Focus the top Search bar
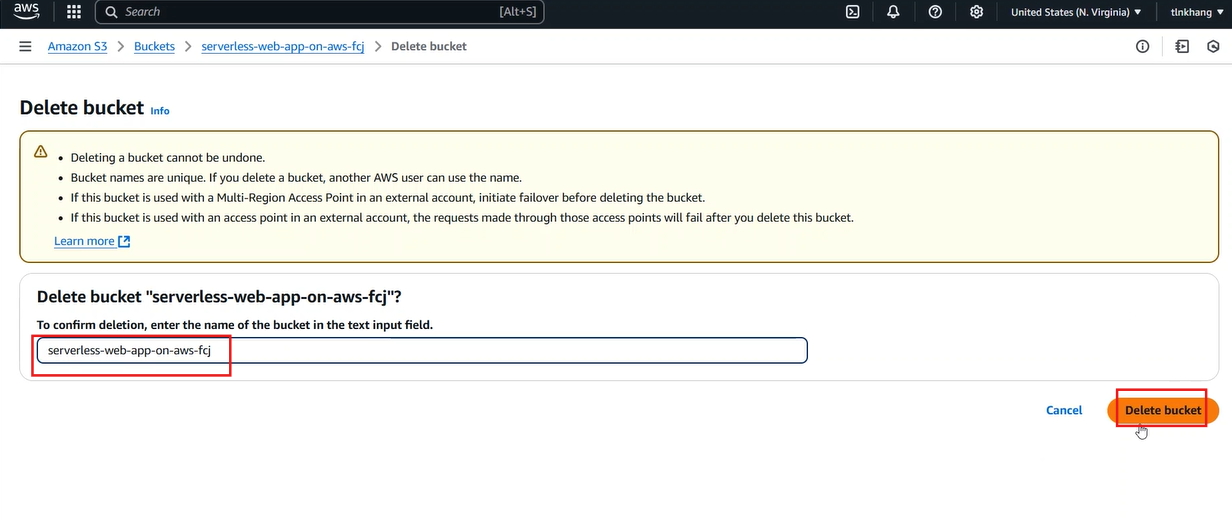1232x518 pixels. tap(319, 12)
